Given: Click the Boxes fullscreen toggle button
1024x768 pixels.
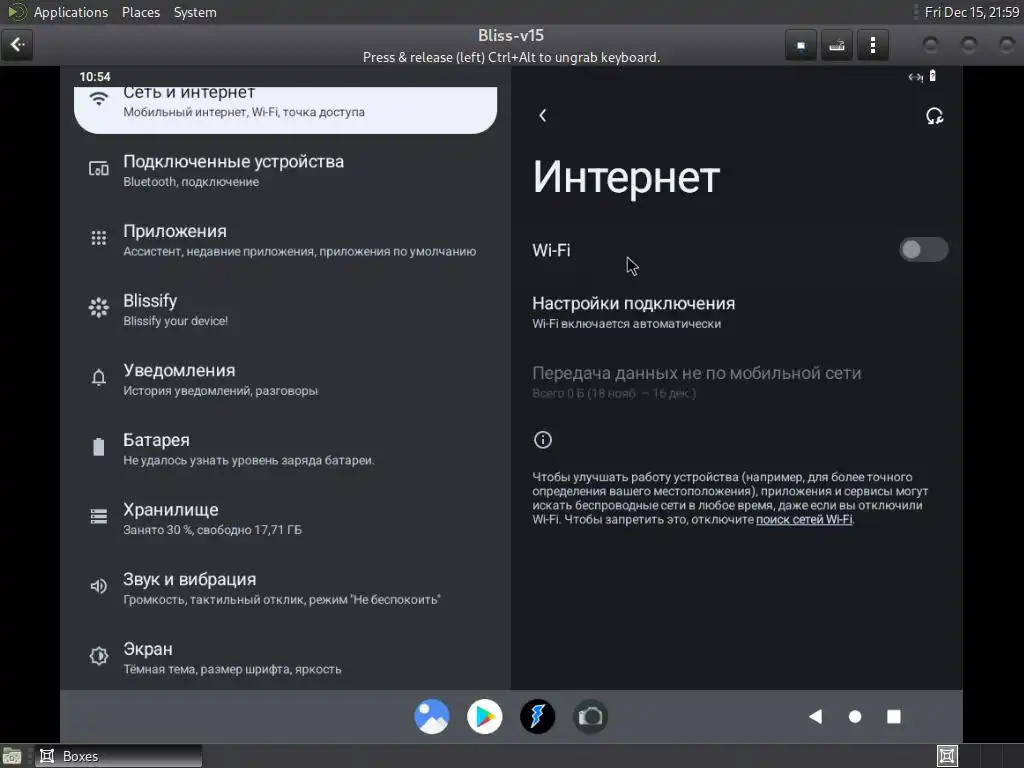Looking at the screenshot, I should 801,45.
